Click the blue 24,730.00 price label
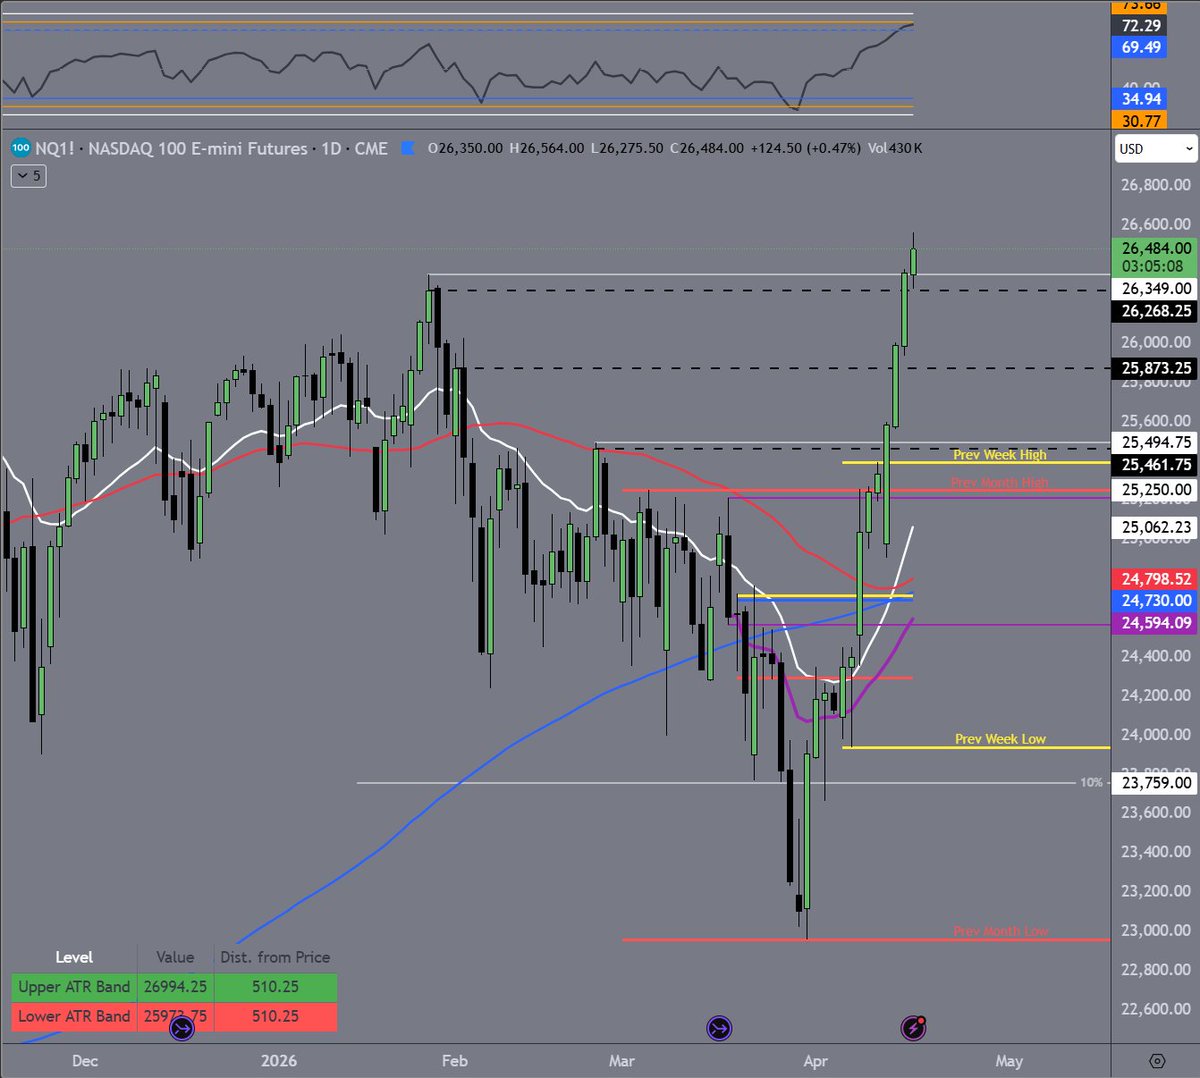The width and height of the screenshot is (1200, 1078). pyautogui.click(x=1156, y=601)
